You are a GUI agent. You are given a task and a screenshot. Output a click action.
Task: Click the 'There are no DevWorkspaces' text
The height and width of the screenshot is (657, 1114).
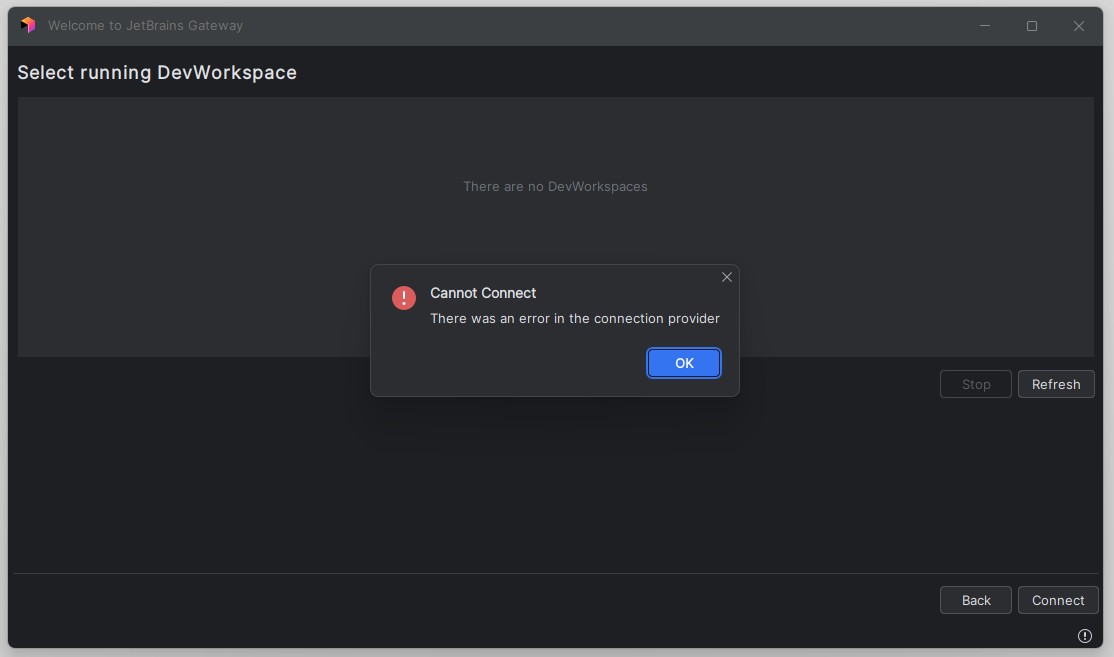pos(555,186)
